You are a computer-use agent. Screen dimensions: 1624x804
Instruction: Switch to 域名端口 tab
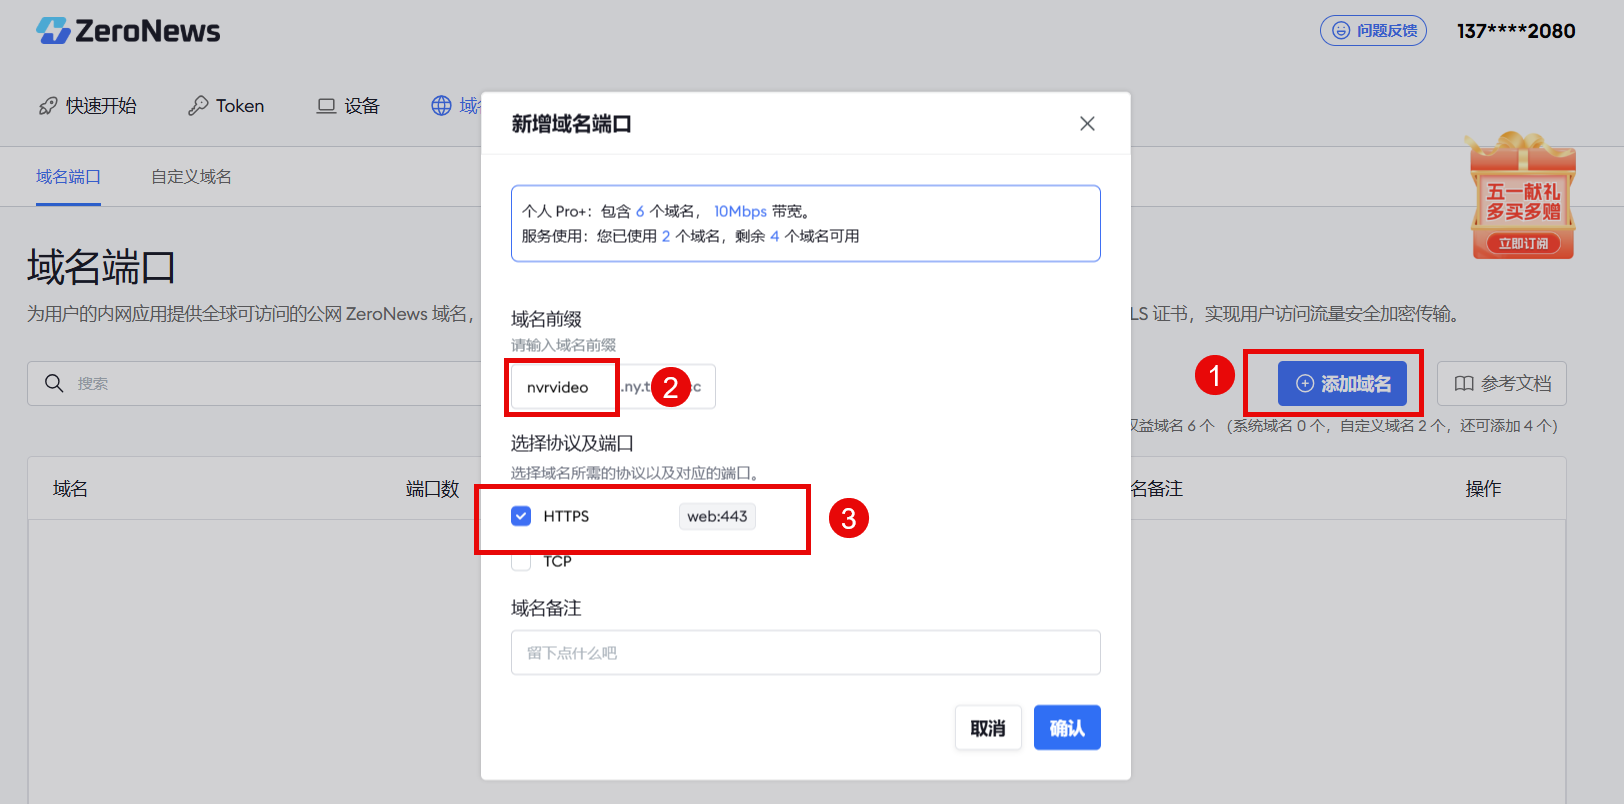pos(68,177)
